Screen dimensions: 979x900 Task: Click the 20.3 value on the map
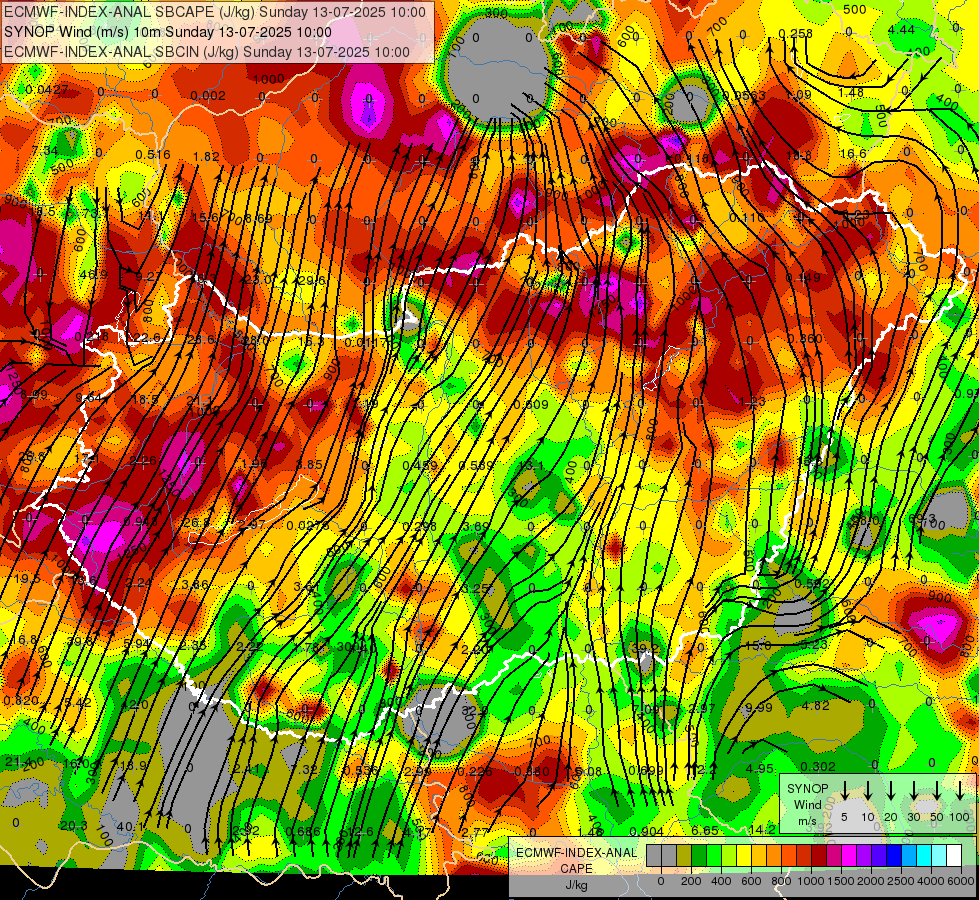coord(74,826)
